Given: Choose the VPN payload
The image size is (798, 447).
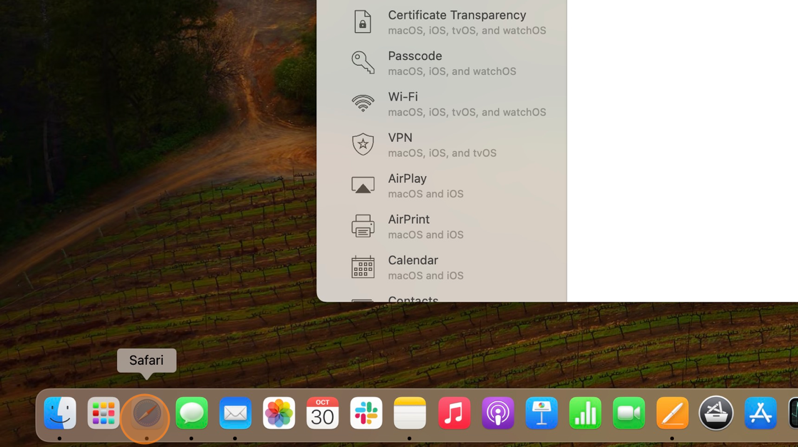Looking at the screenshot, I should pyautogui.click(x=442, y=144).
